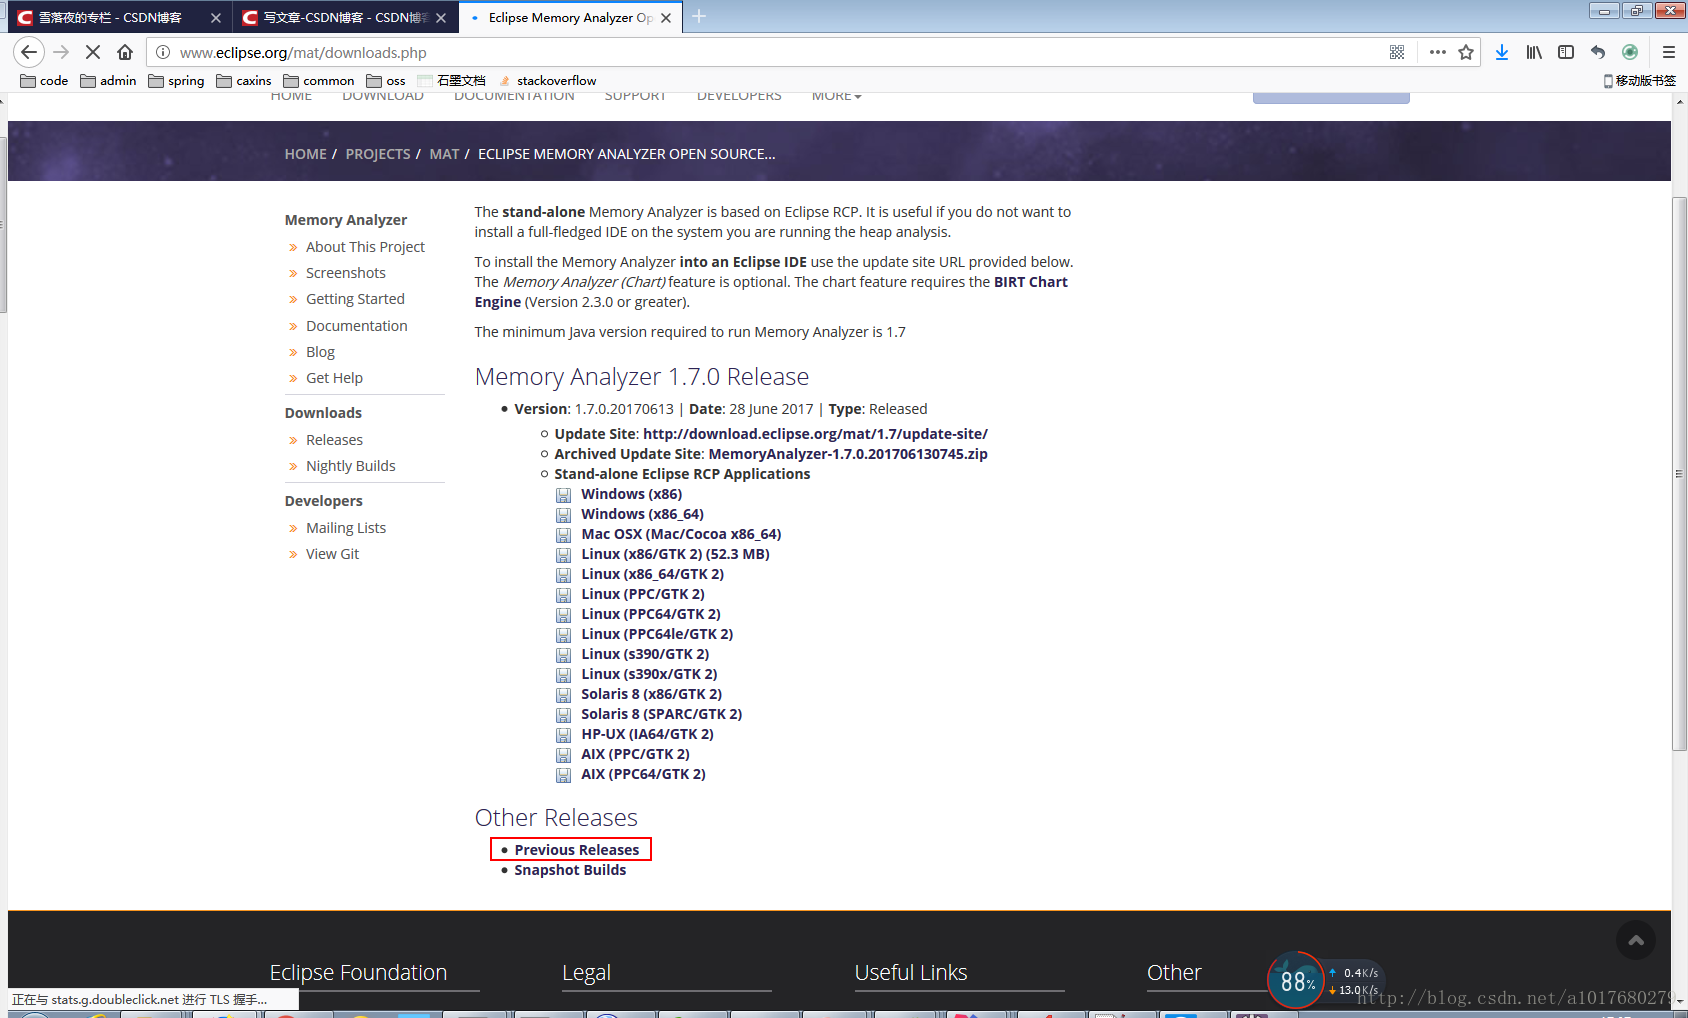
Task: Go back to the previous page
Action: pos(28,52)
